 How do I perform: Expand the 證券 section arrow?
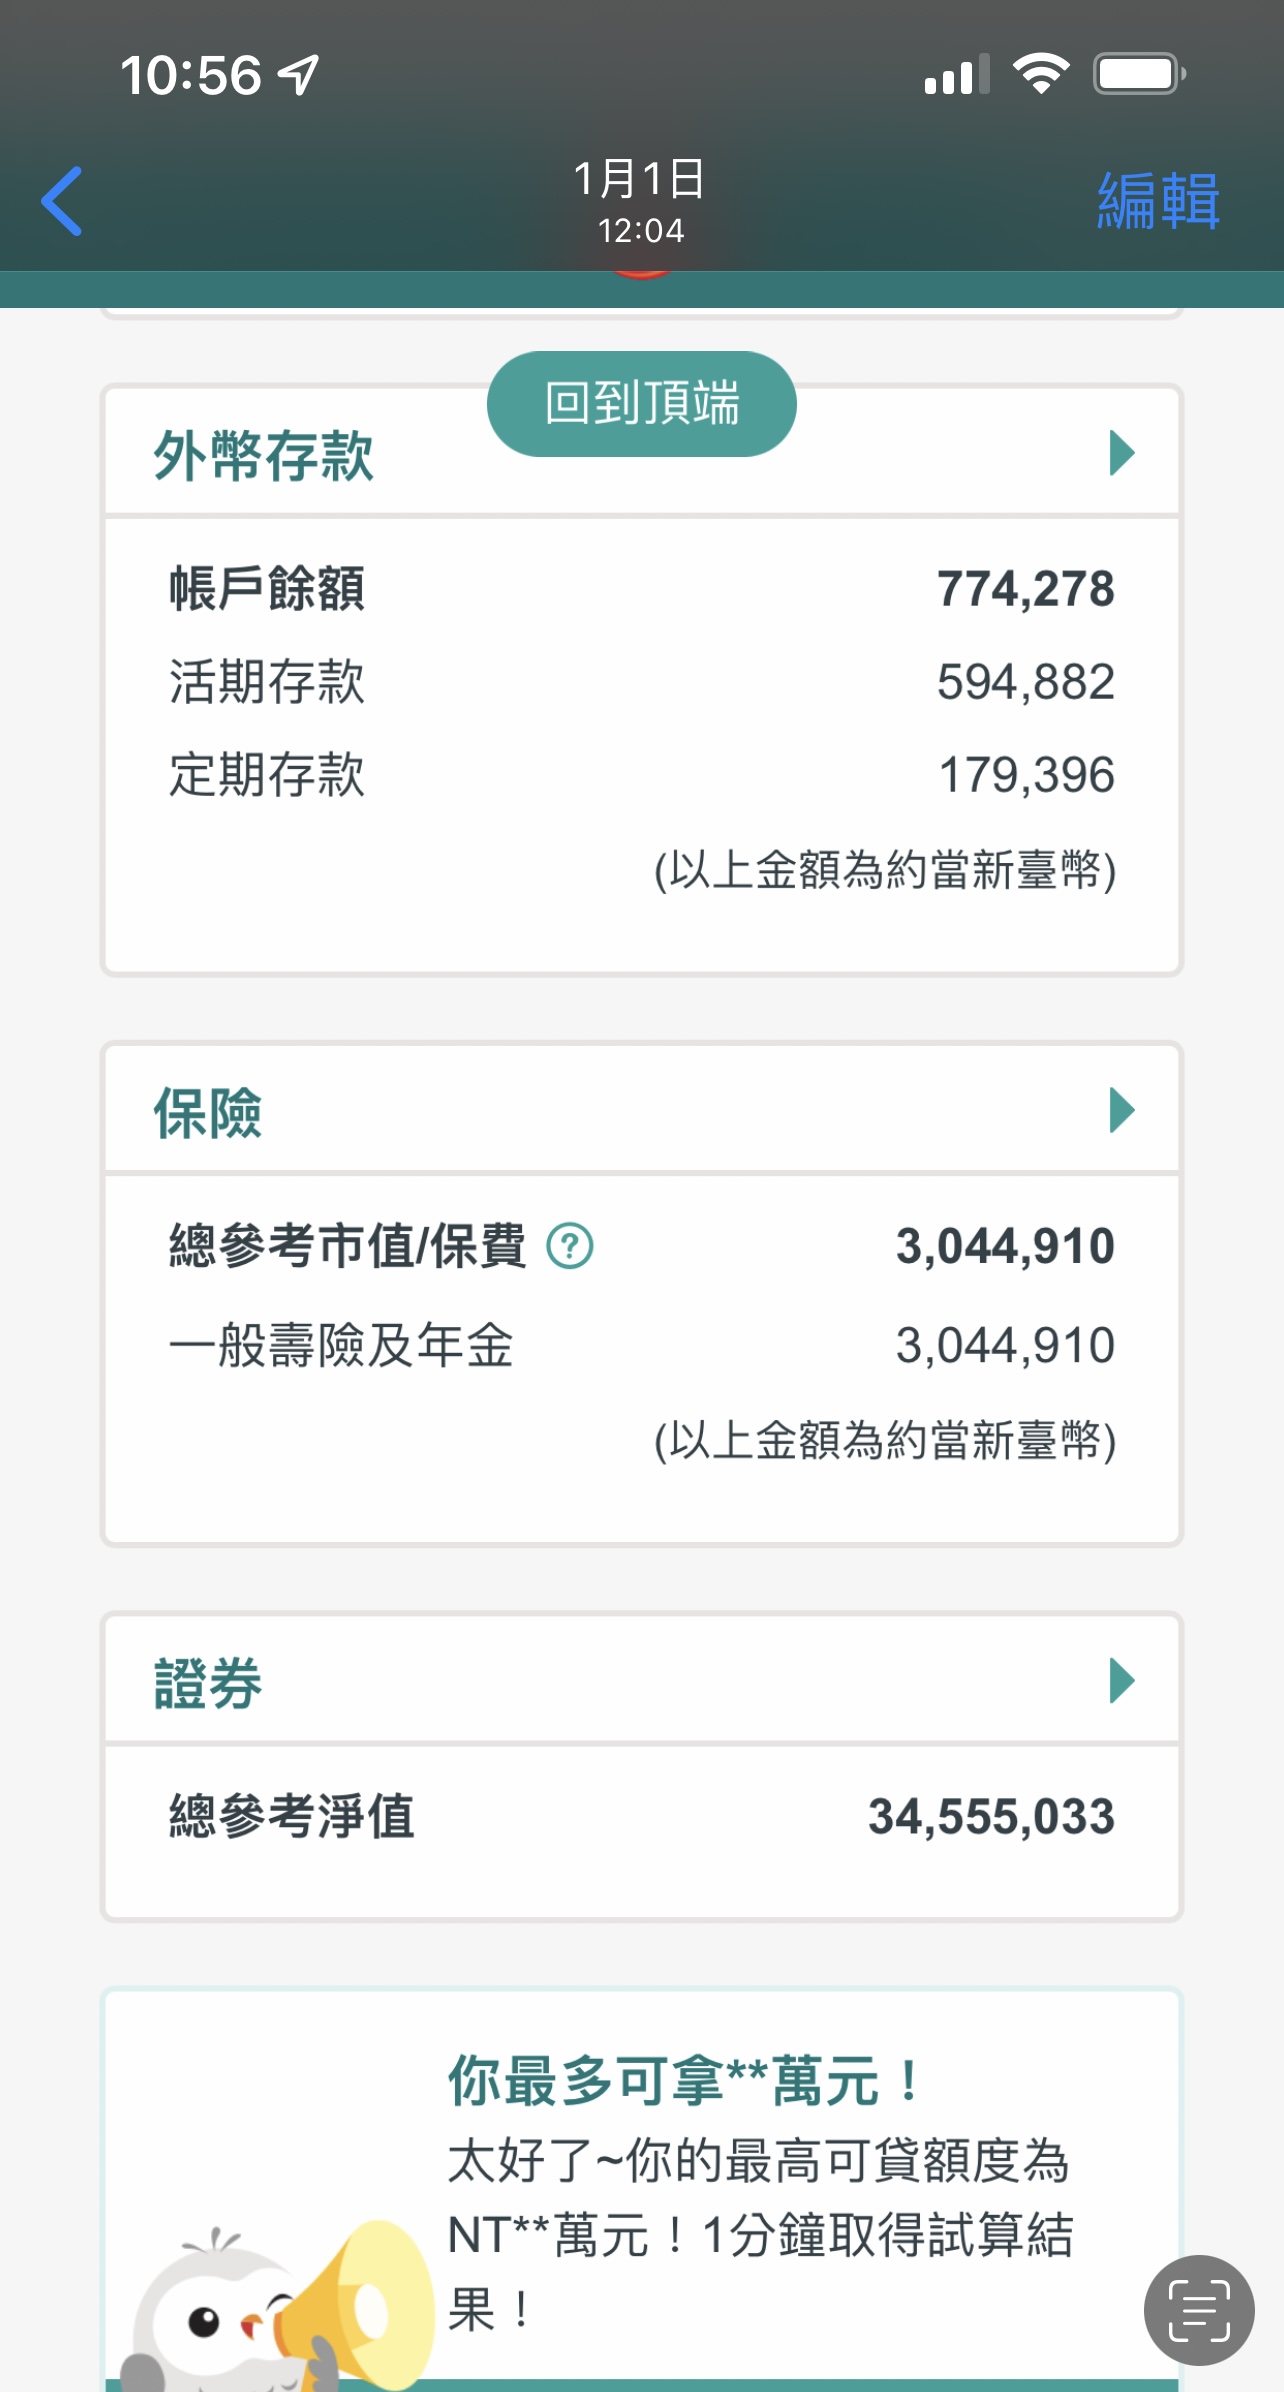pyautogui.click(x=1122, y=1680)
